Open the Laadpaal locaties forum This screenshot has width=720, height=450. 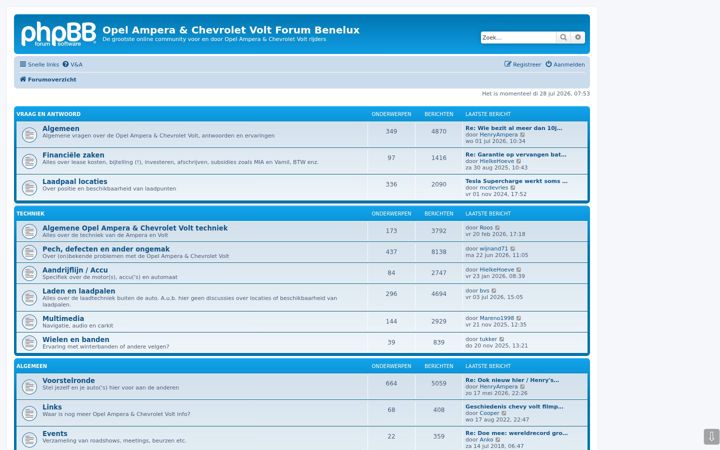coord(74,182)
